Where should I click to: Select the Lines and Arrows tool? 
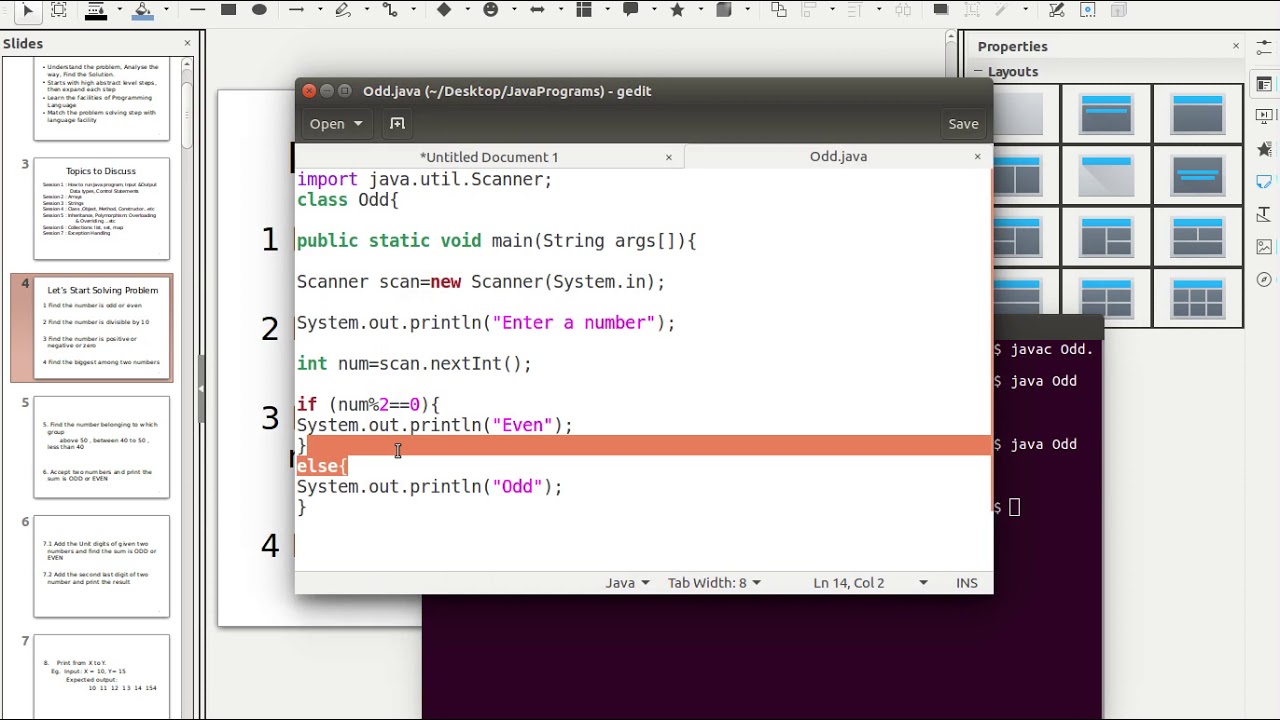[x=296, y=10]
